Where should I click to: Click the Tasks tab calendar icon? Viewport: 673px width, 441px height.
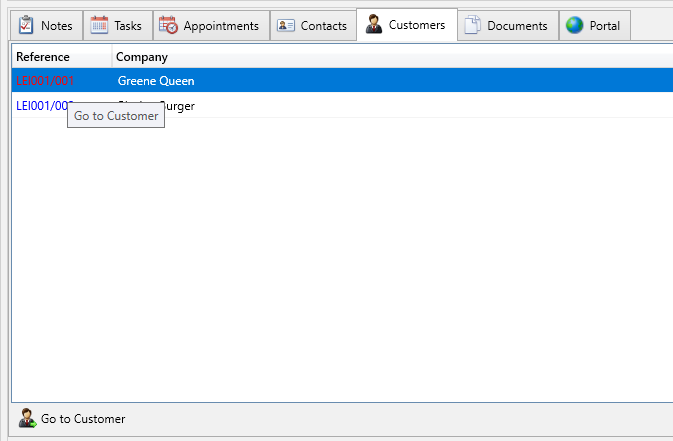tap(99, 26)
